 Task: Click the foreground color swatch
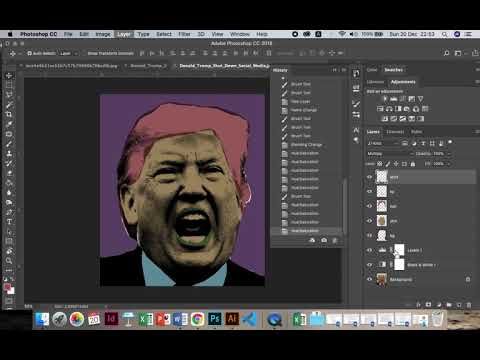tap(7, 287)
